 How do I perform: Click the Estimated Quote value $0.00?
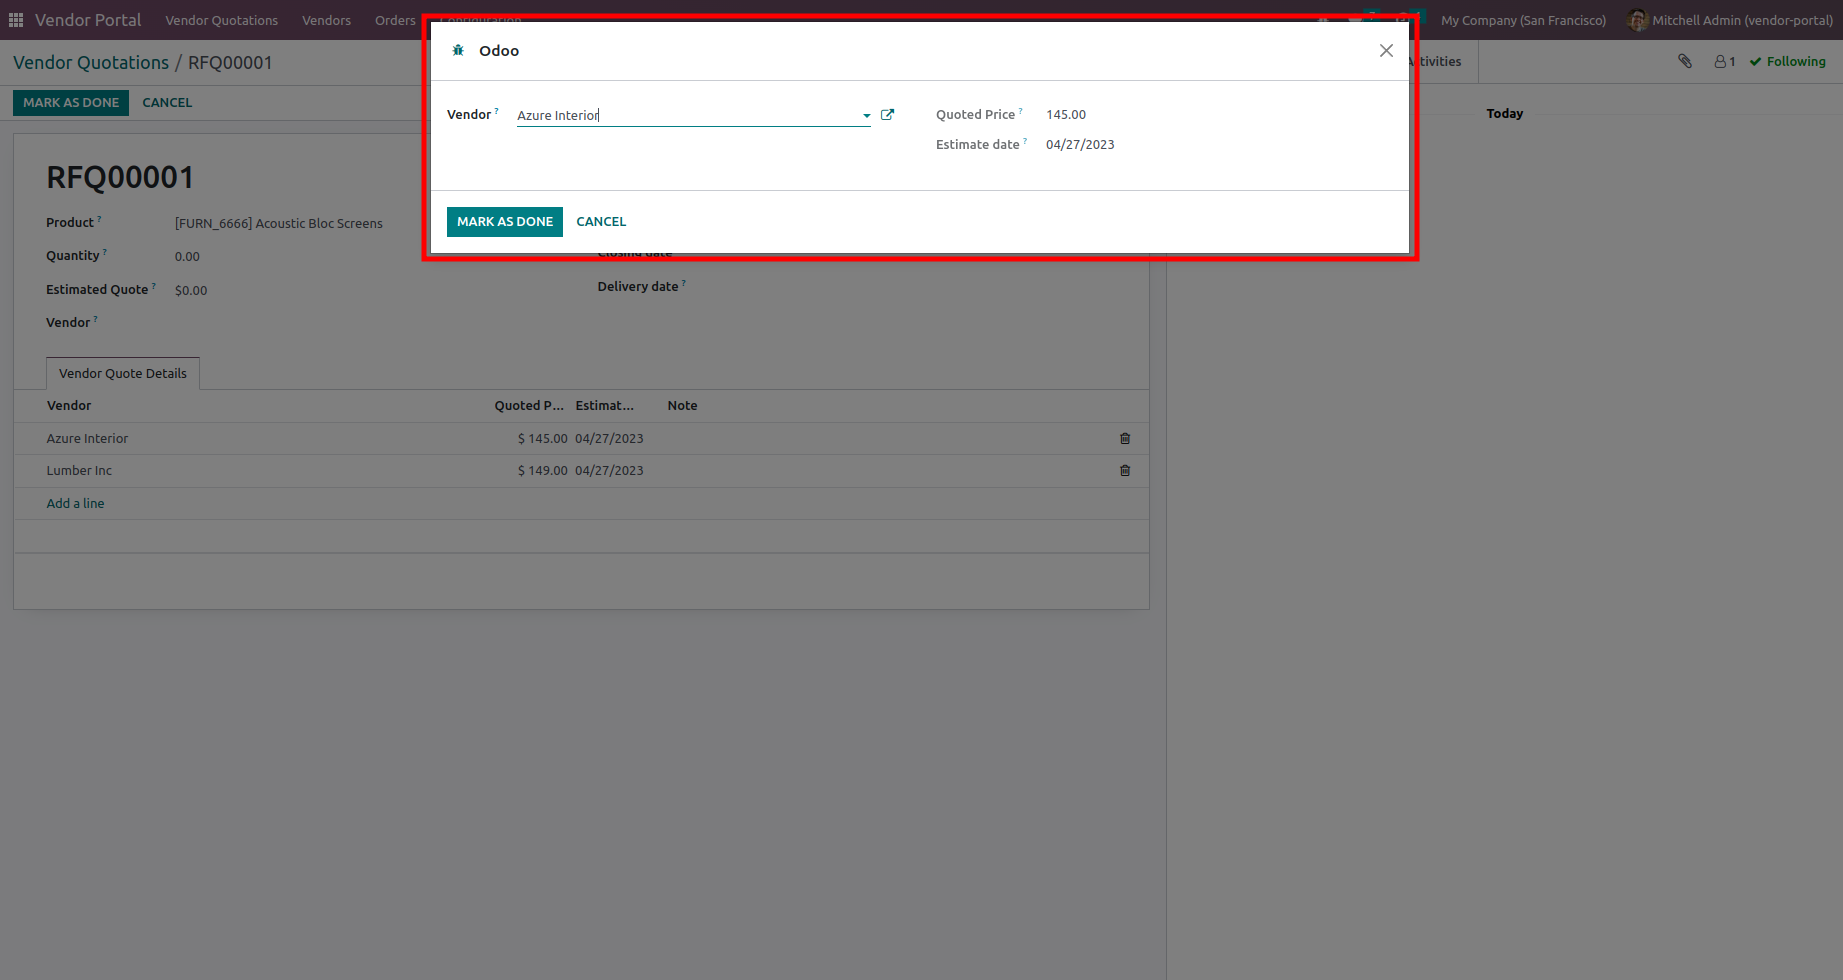pos(191,291)
